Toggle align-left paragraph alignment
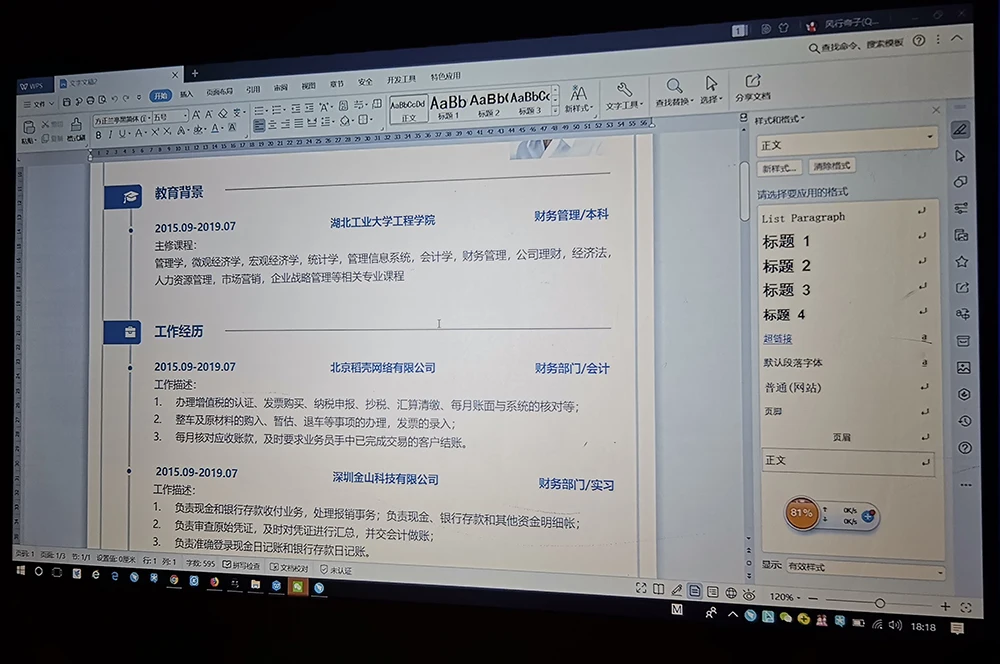The width and height of the screenshot is (1000, 664). point(259,126)
